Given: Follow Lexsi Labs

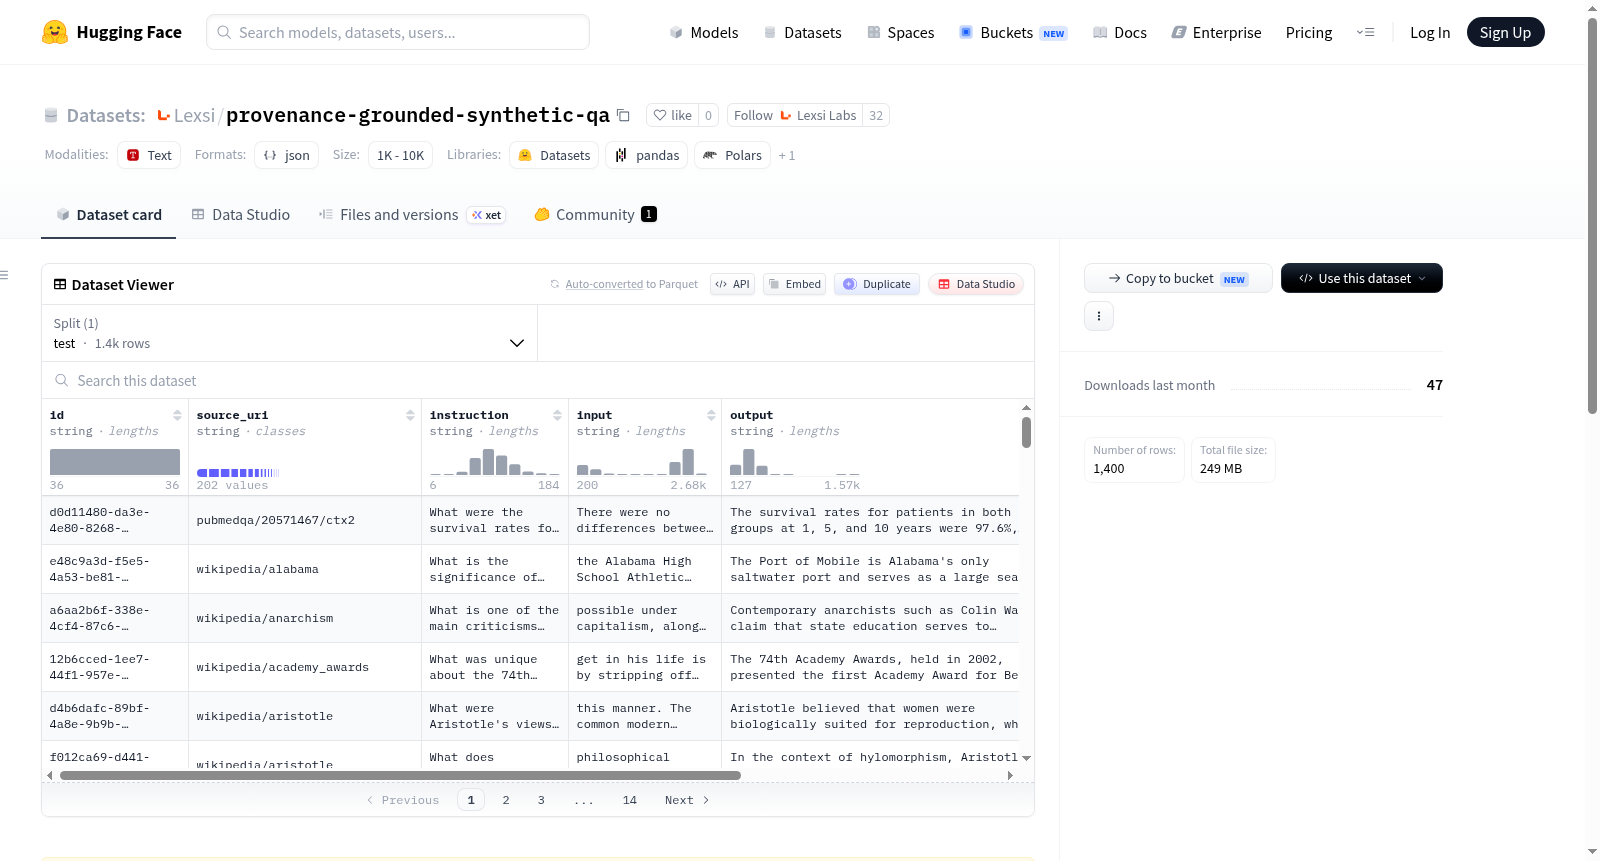Looking at the screenshot, I should tap(795, 115).
